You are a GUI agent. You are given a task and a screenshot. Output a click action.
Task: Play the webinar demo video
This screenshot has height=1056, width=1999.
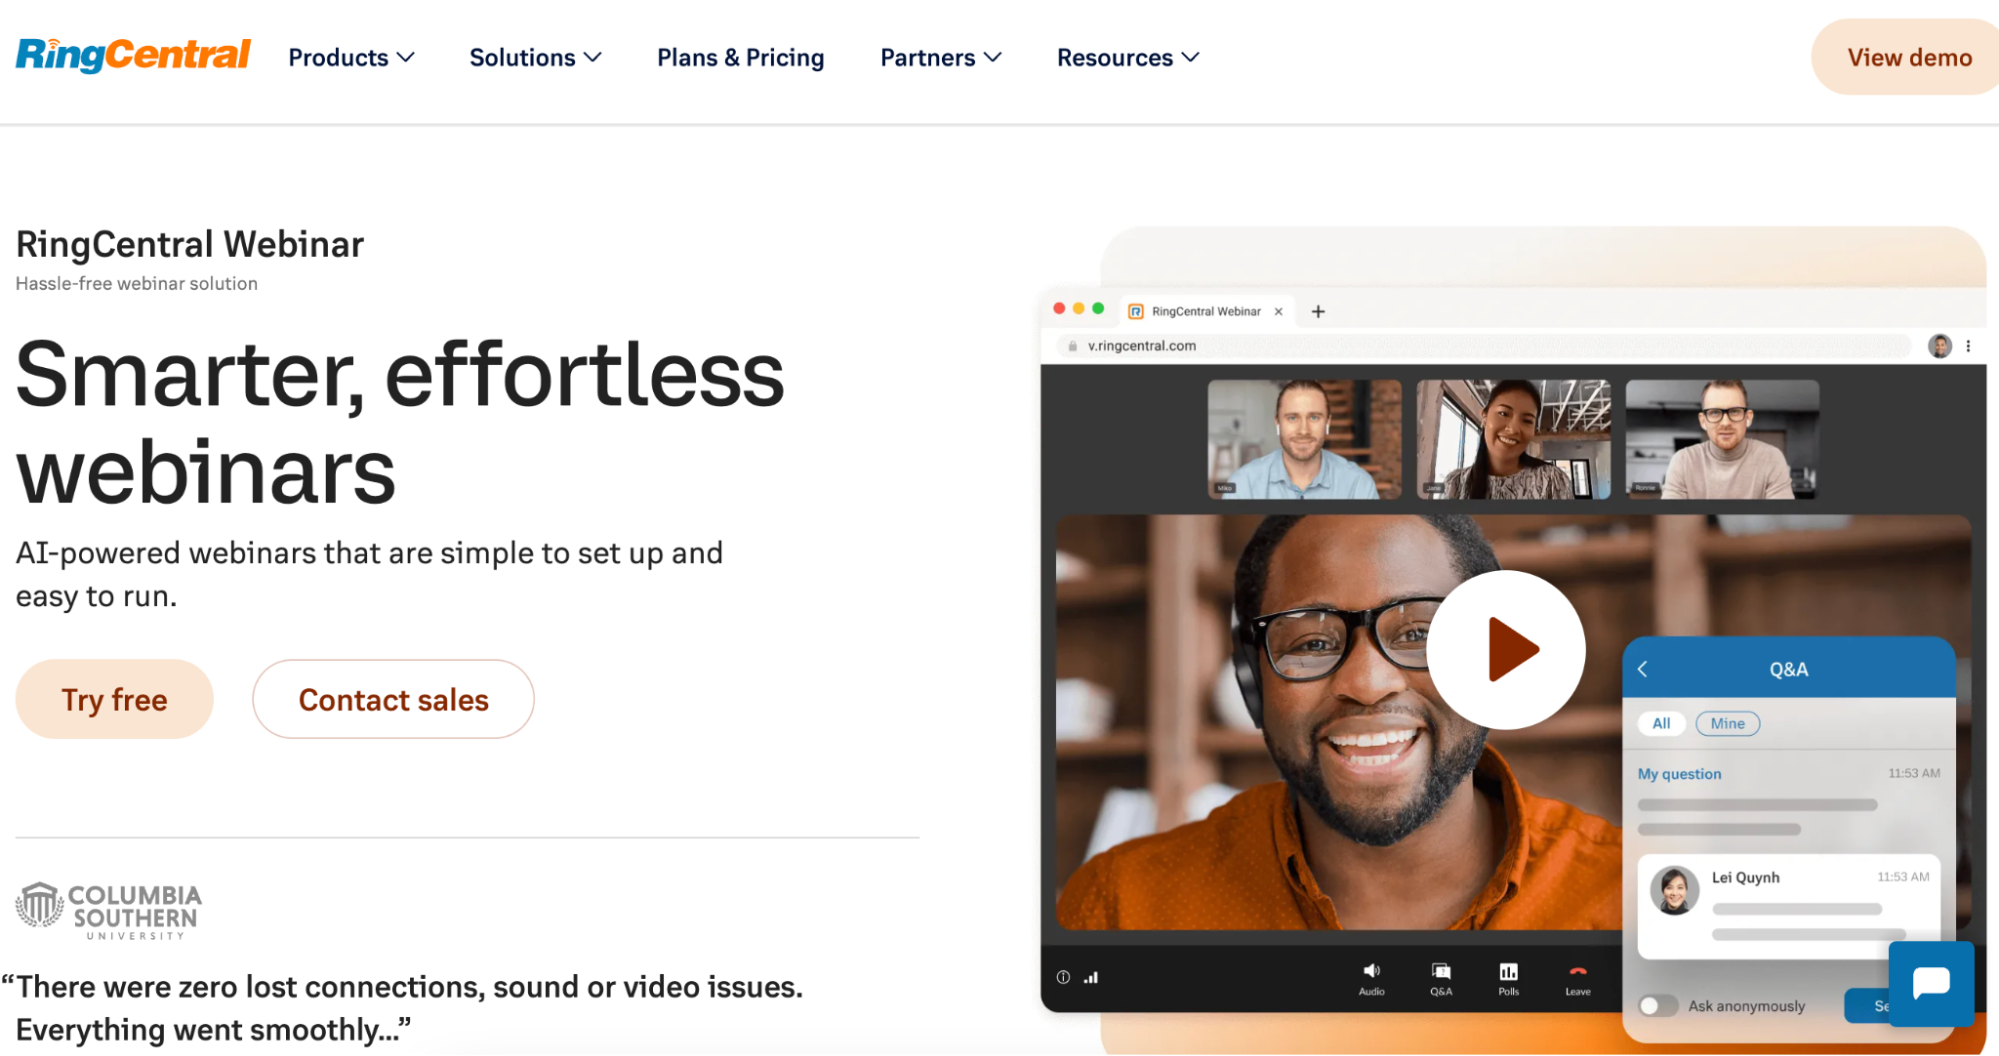tap(1505, 649)
